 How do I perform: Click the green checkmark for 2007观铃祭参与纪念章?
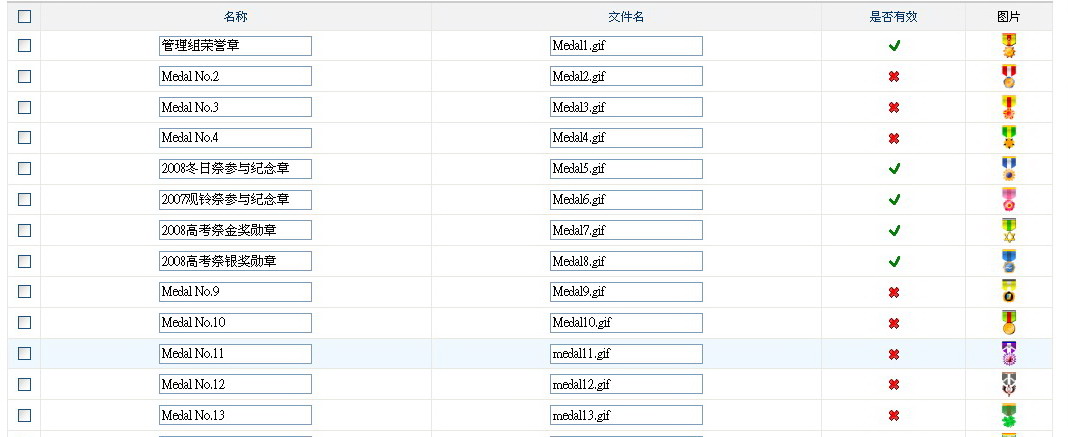point(894,199)
